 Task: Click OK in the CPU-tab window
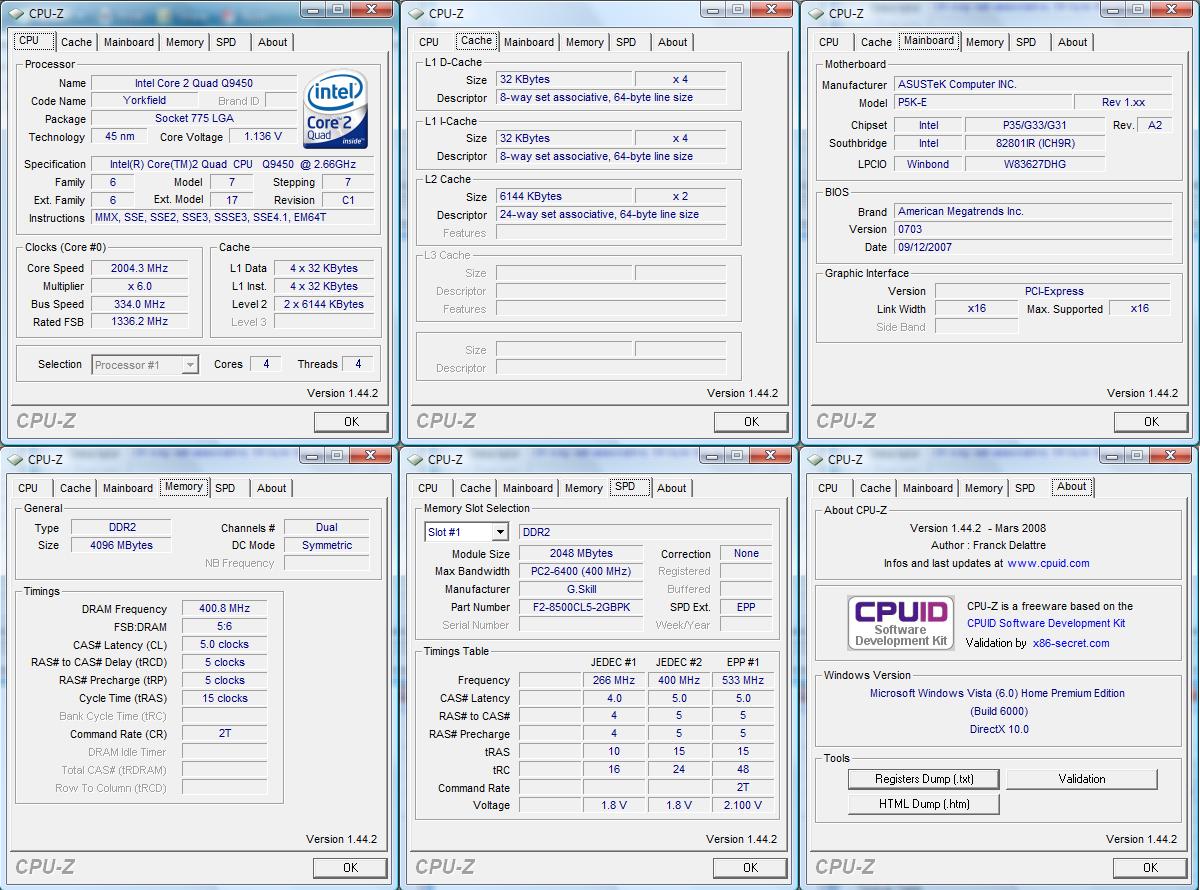351,422
